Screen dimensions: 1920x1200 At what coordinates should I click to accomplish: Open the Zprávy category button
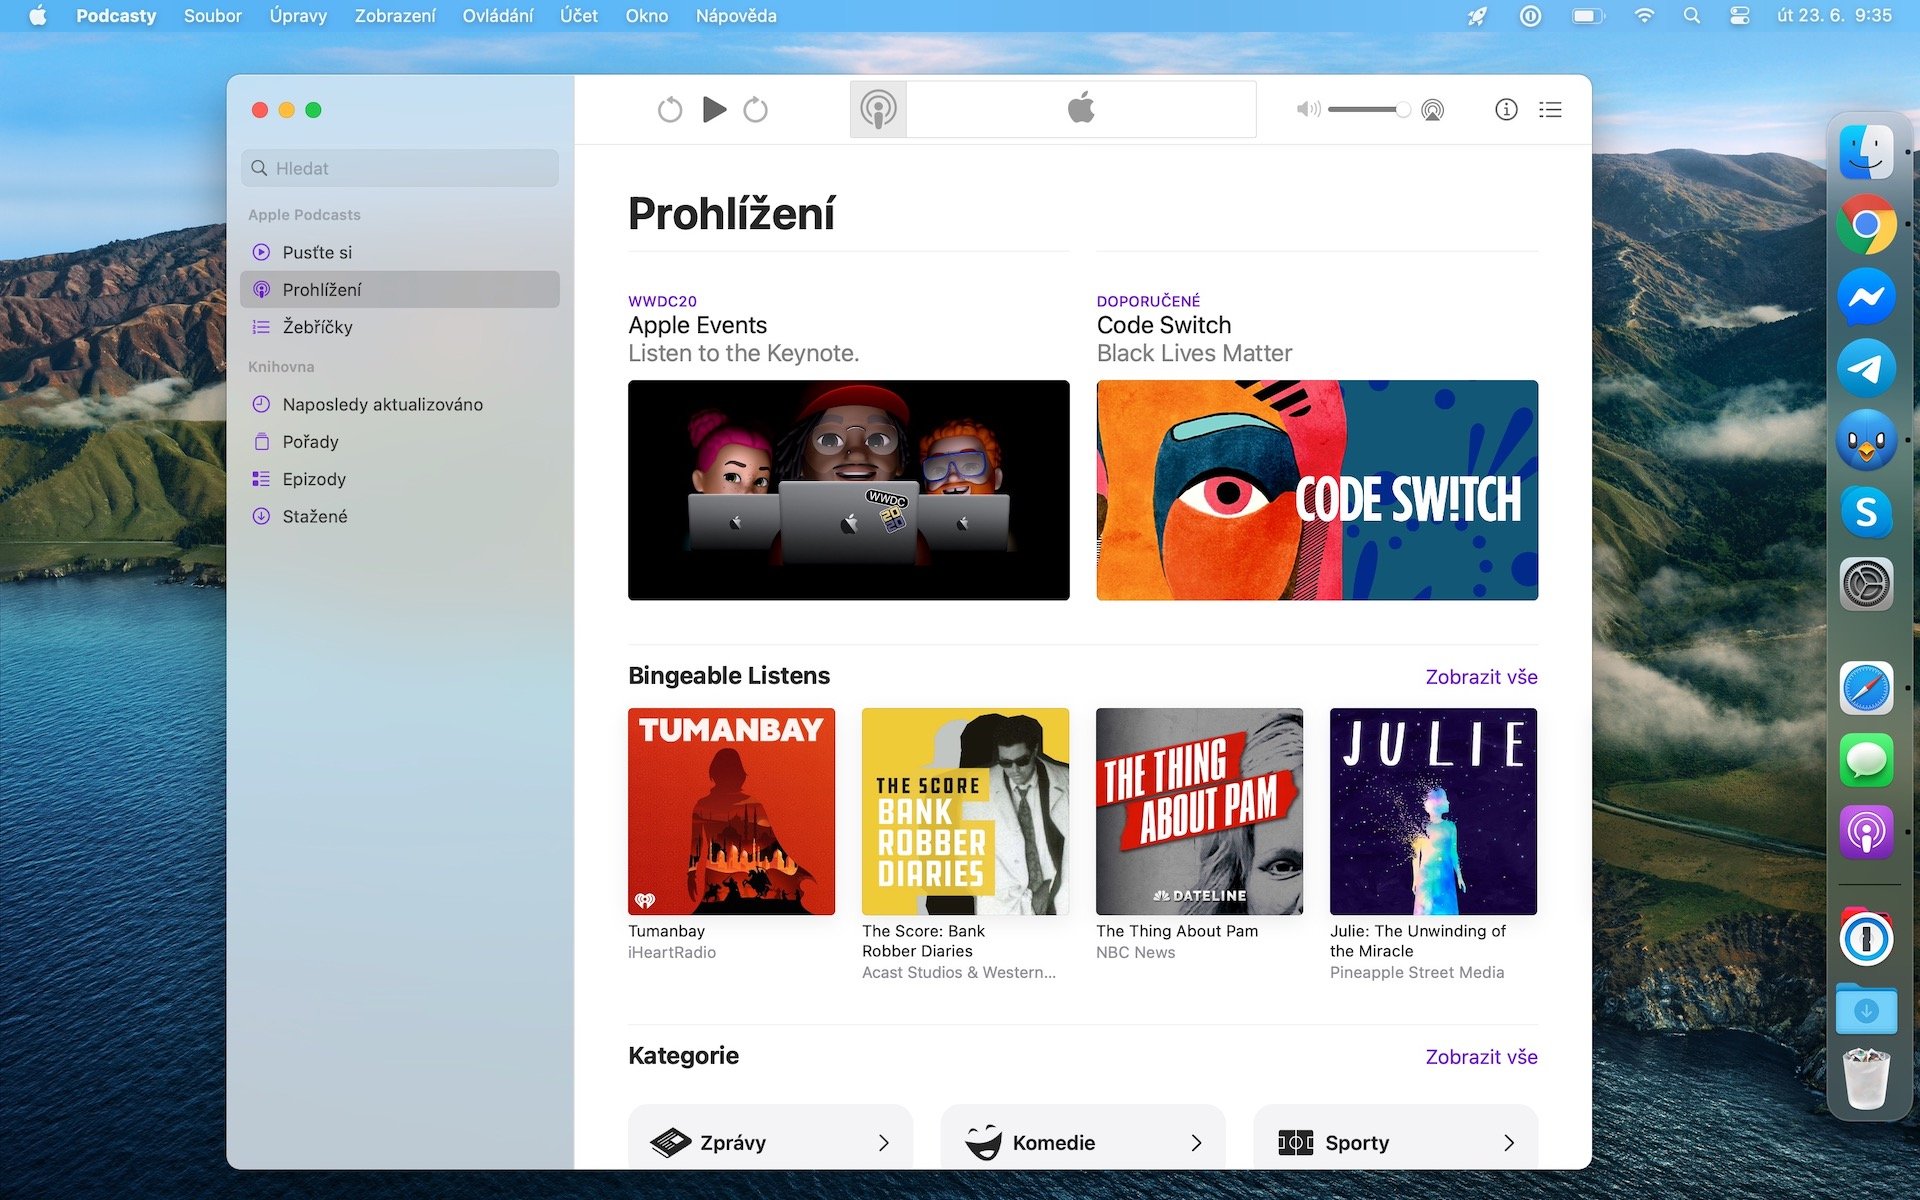pyautogui.click(x=770, y=1137)
